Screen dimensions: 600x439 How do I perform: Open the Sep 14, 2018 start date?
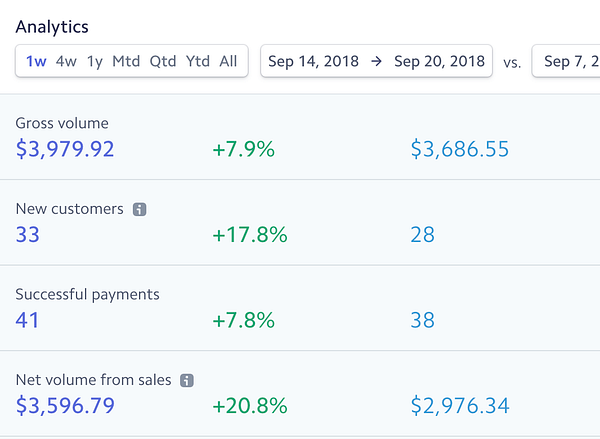pos(313,61)
